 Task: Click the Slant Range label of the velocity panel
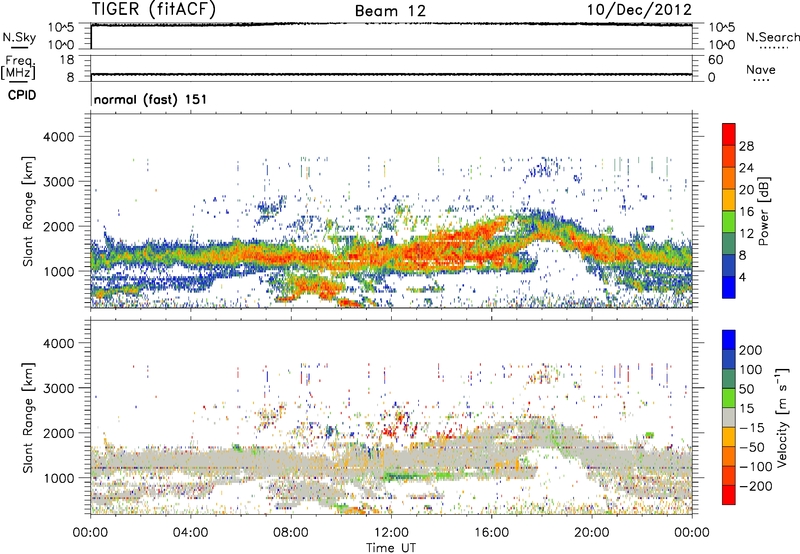[x=28, y=417]
